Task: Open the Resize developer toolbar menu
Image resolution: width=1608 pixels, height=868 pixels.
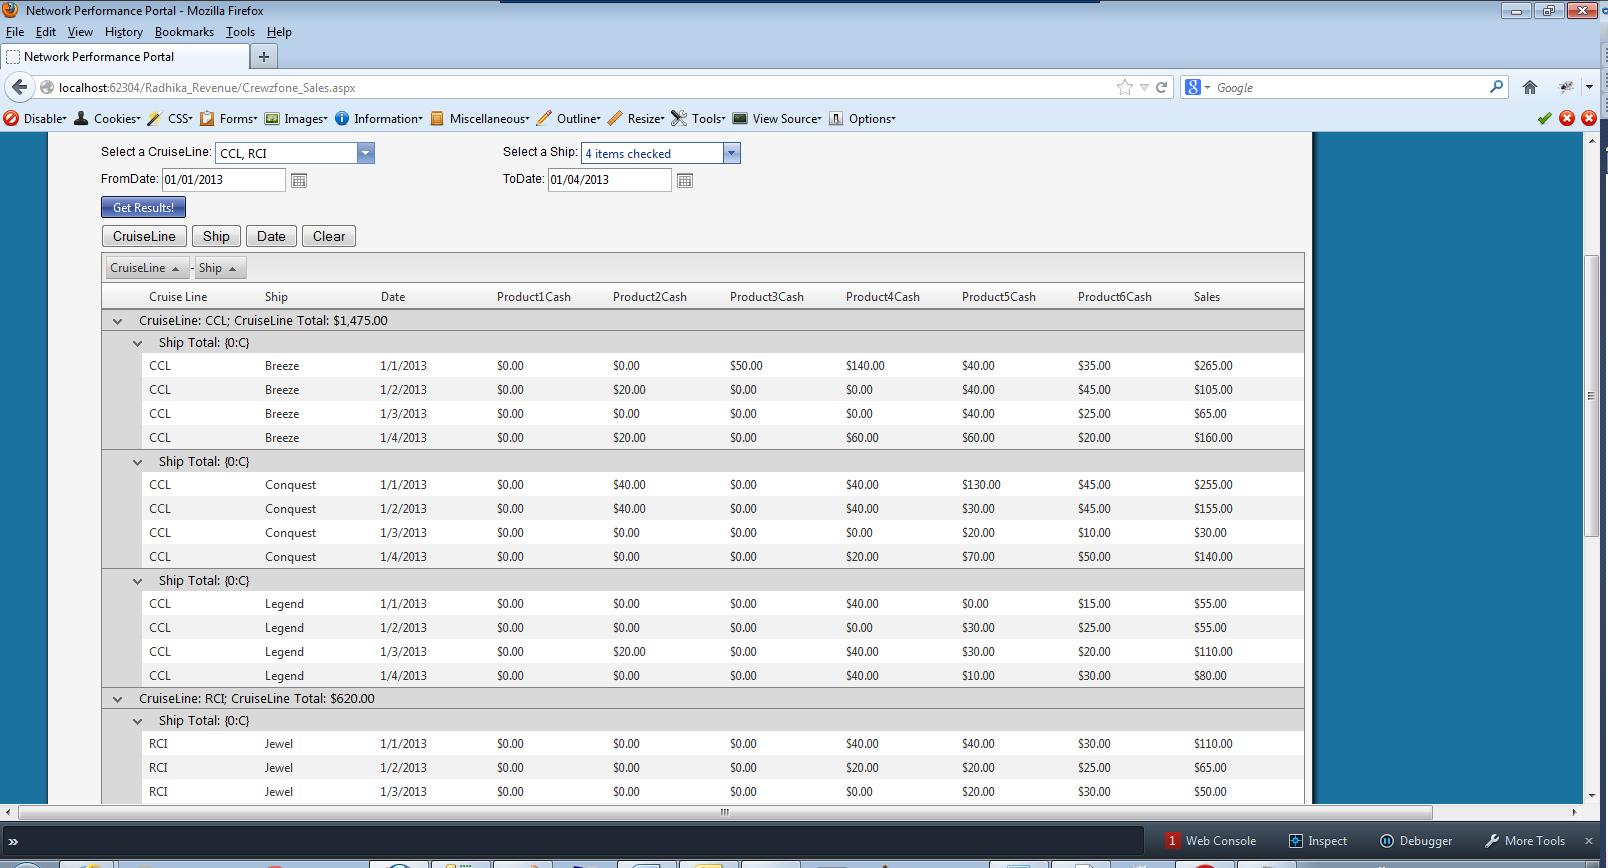Action: click(636, 118)
